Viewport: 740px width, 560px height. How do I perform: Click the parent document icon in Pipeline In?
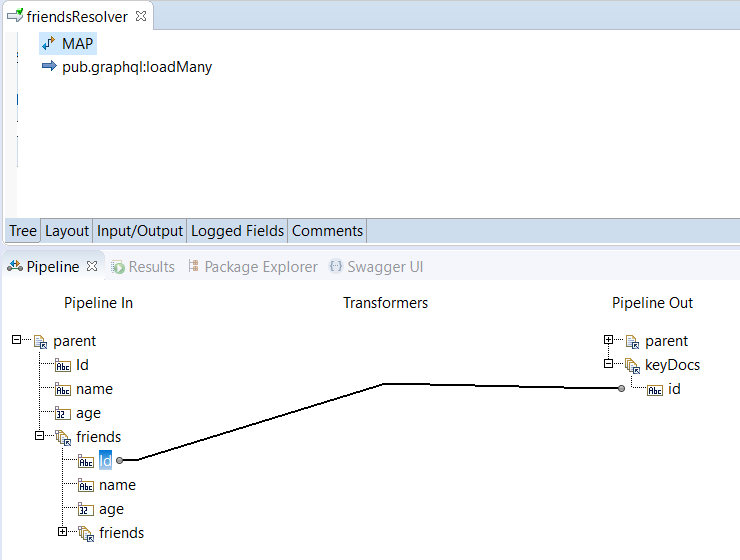click(40, 341)
